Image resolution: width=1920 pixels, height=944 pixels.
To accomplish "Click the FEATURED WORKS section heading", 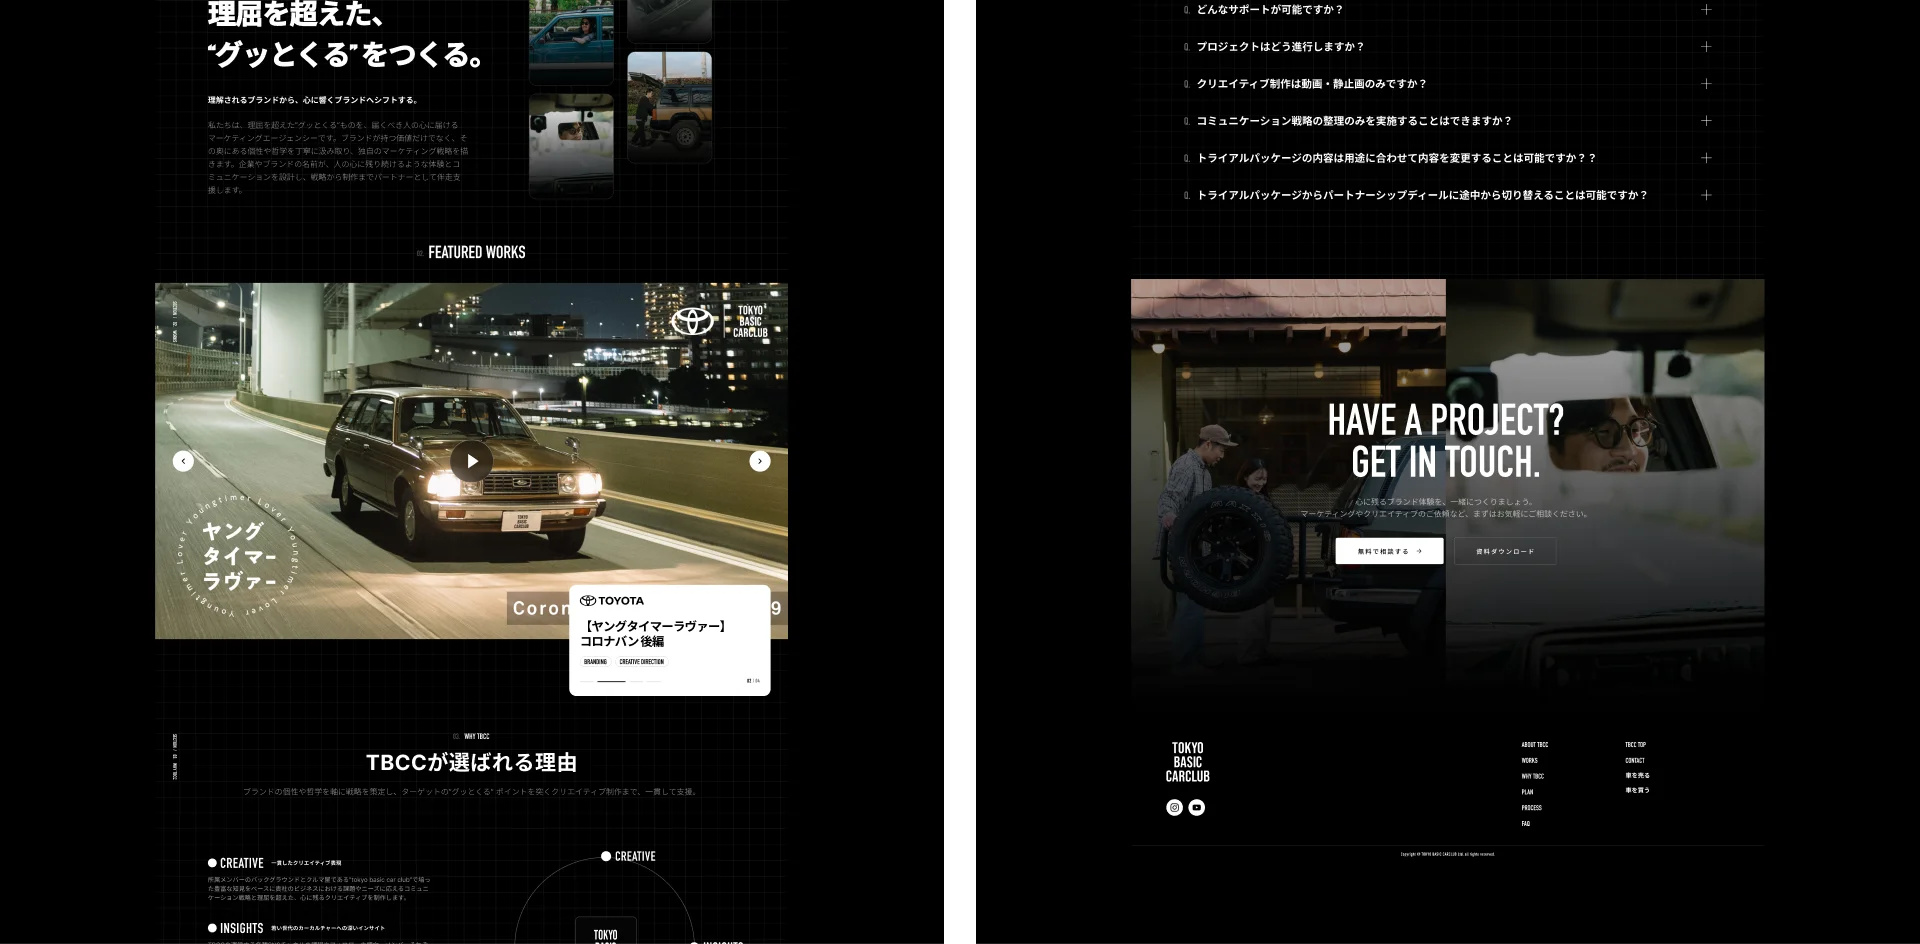I will (476, 253).
